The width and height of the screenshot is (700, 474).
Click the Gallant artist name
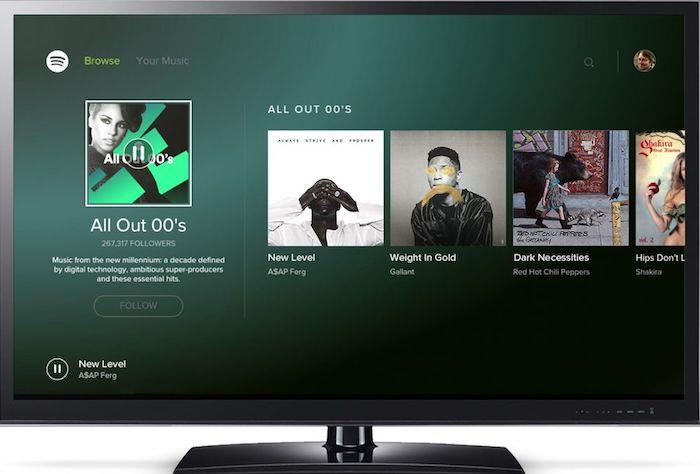coord(402,272)
